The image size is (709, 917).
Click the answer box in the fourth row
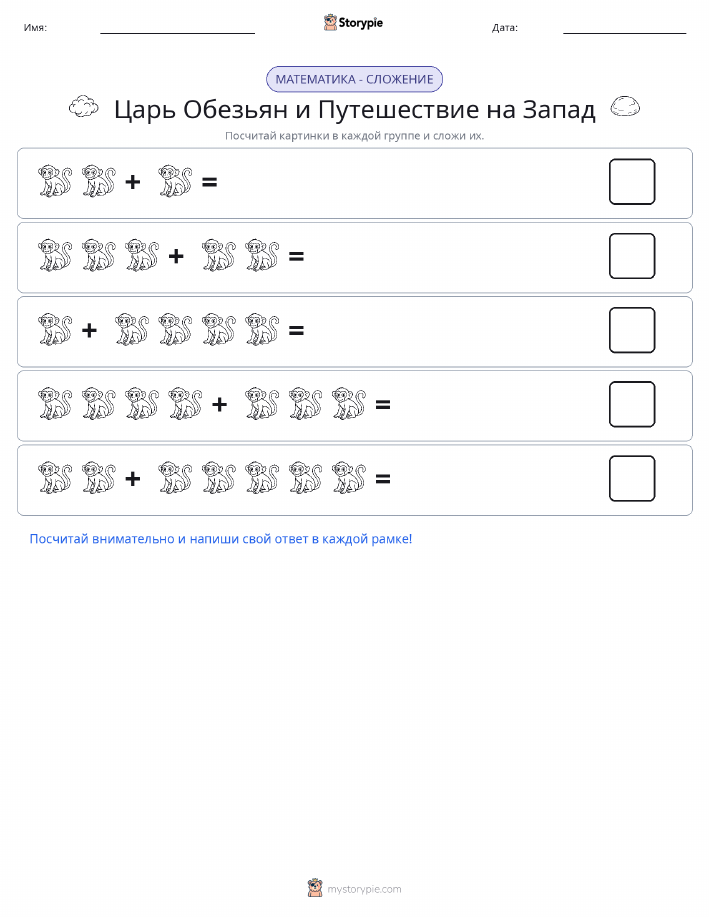(632, 404)
